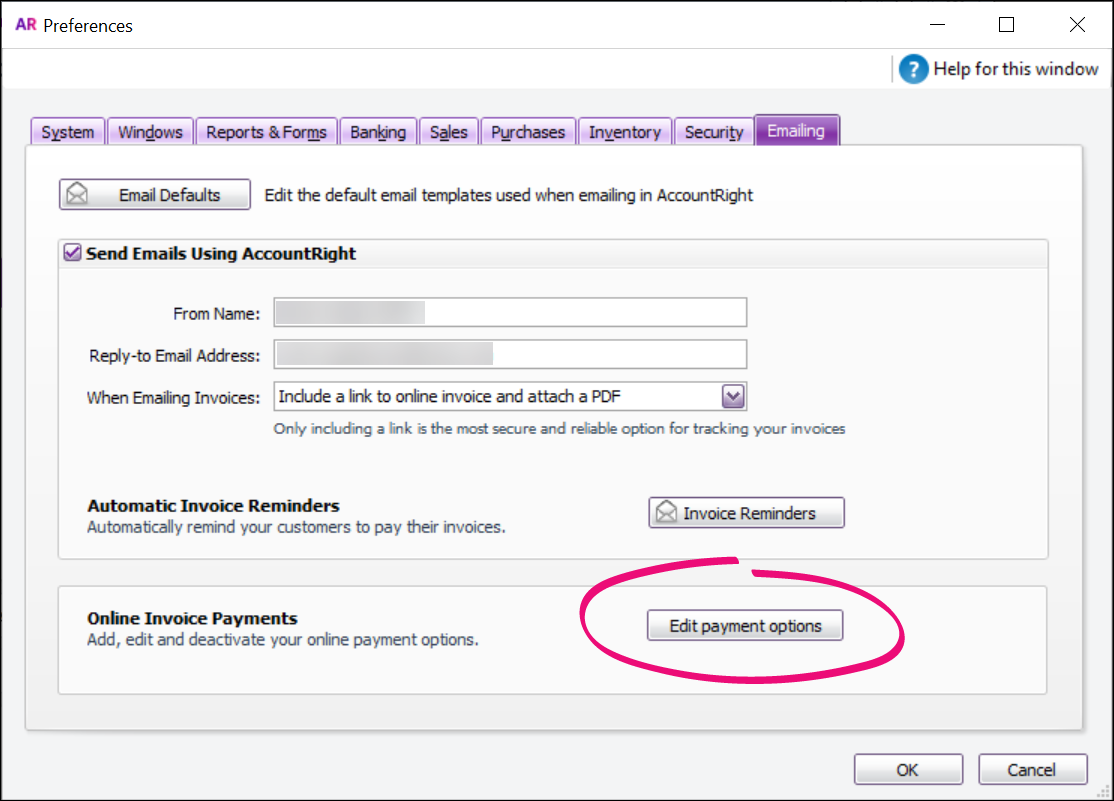Switch to the Windows tab
Image resolution: width=1114 pixels, height=801 pixels.
pos(150,132)
